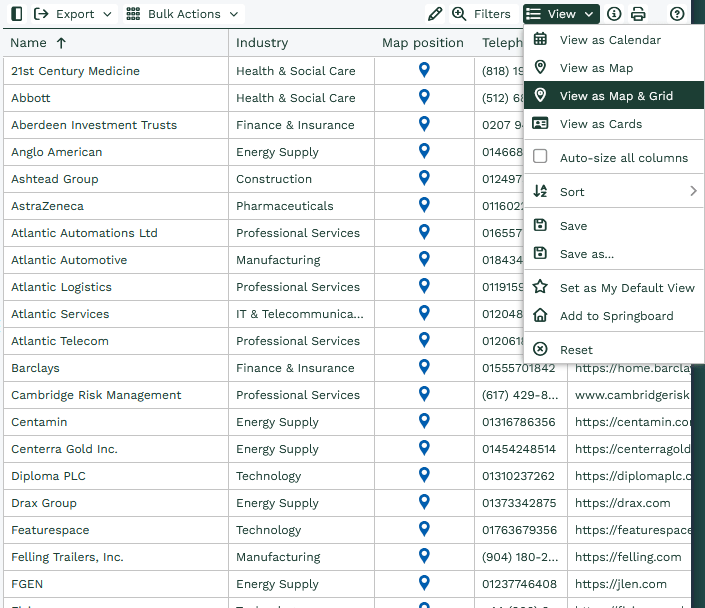
Task: Open the https://felling.com link
Action: [x=628, y=557]
